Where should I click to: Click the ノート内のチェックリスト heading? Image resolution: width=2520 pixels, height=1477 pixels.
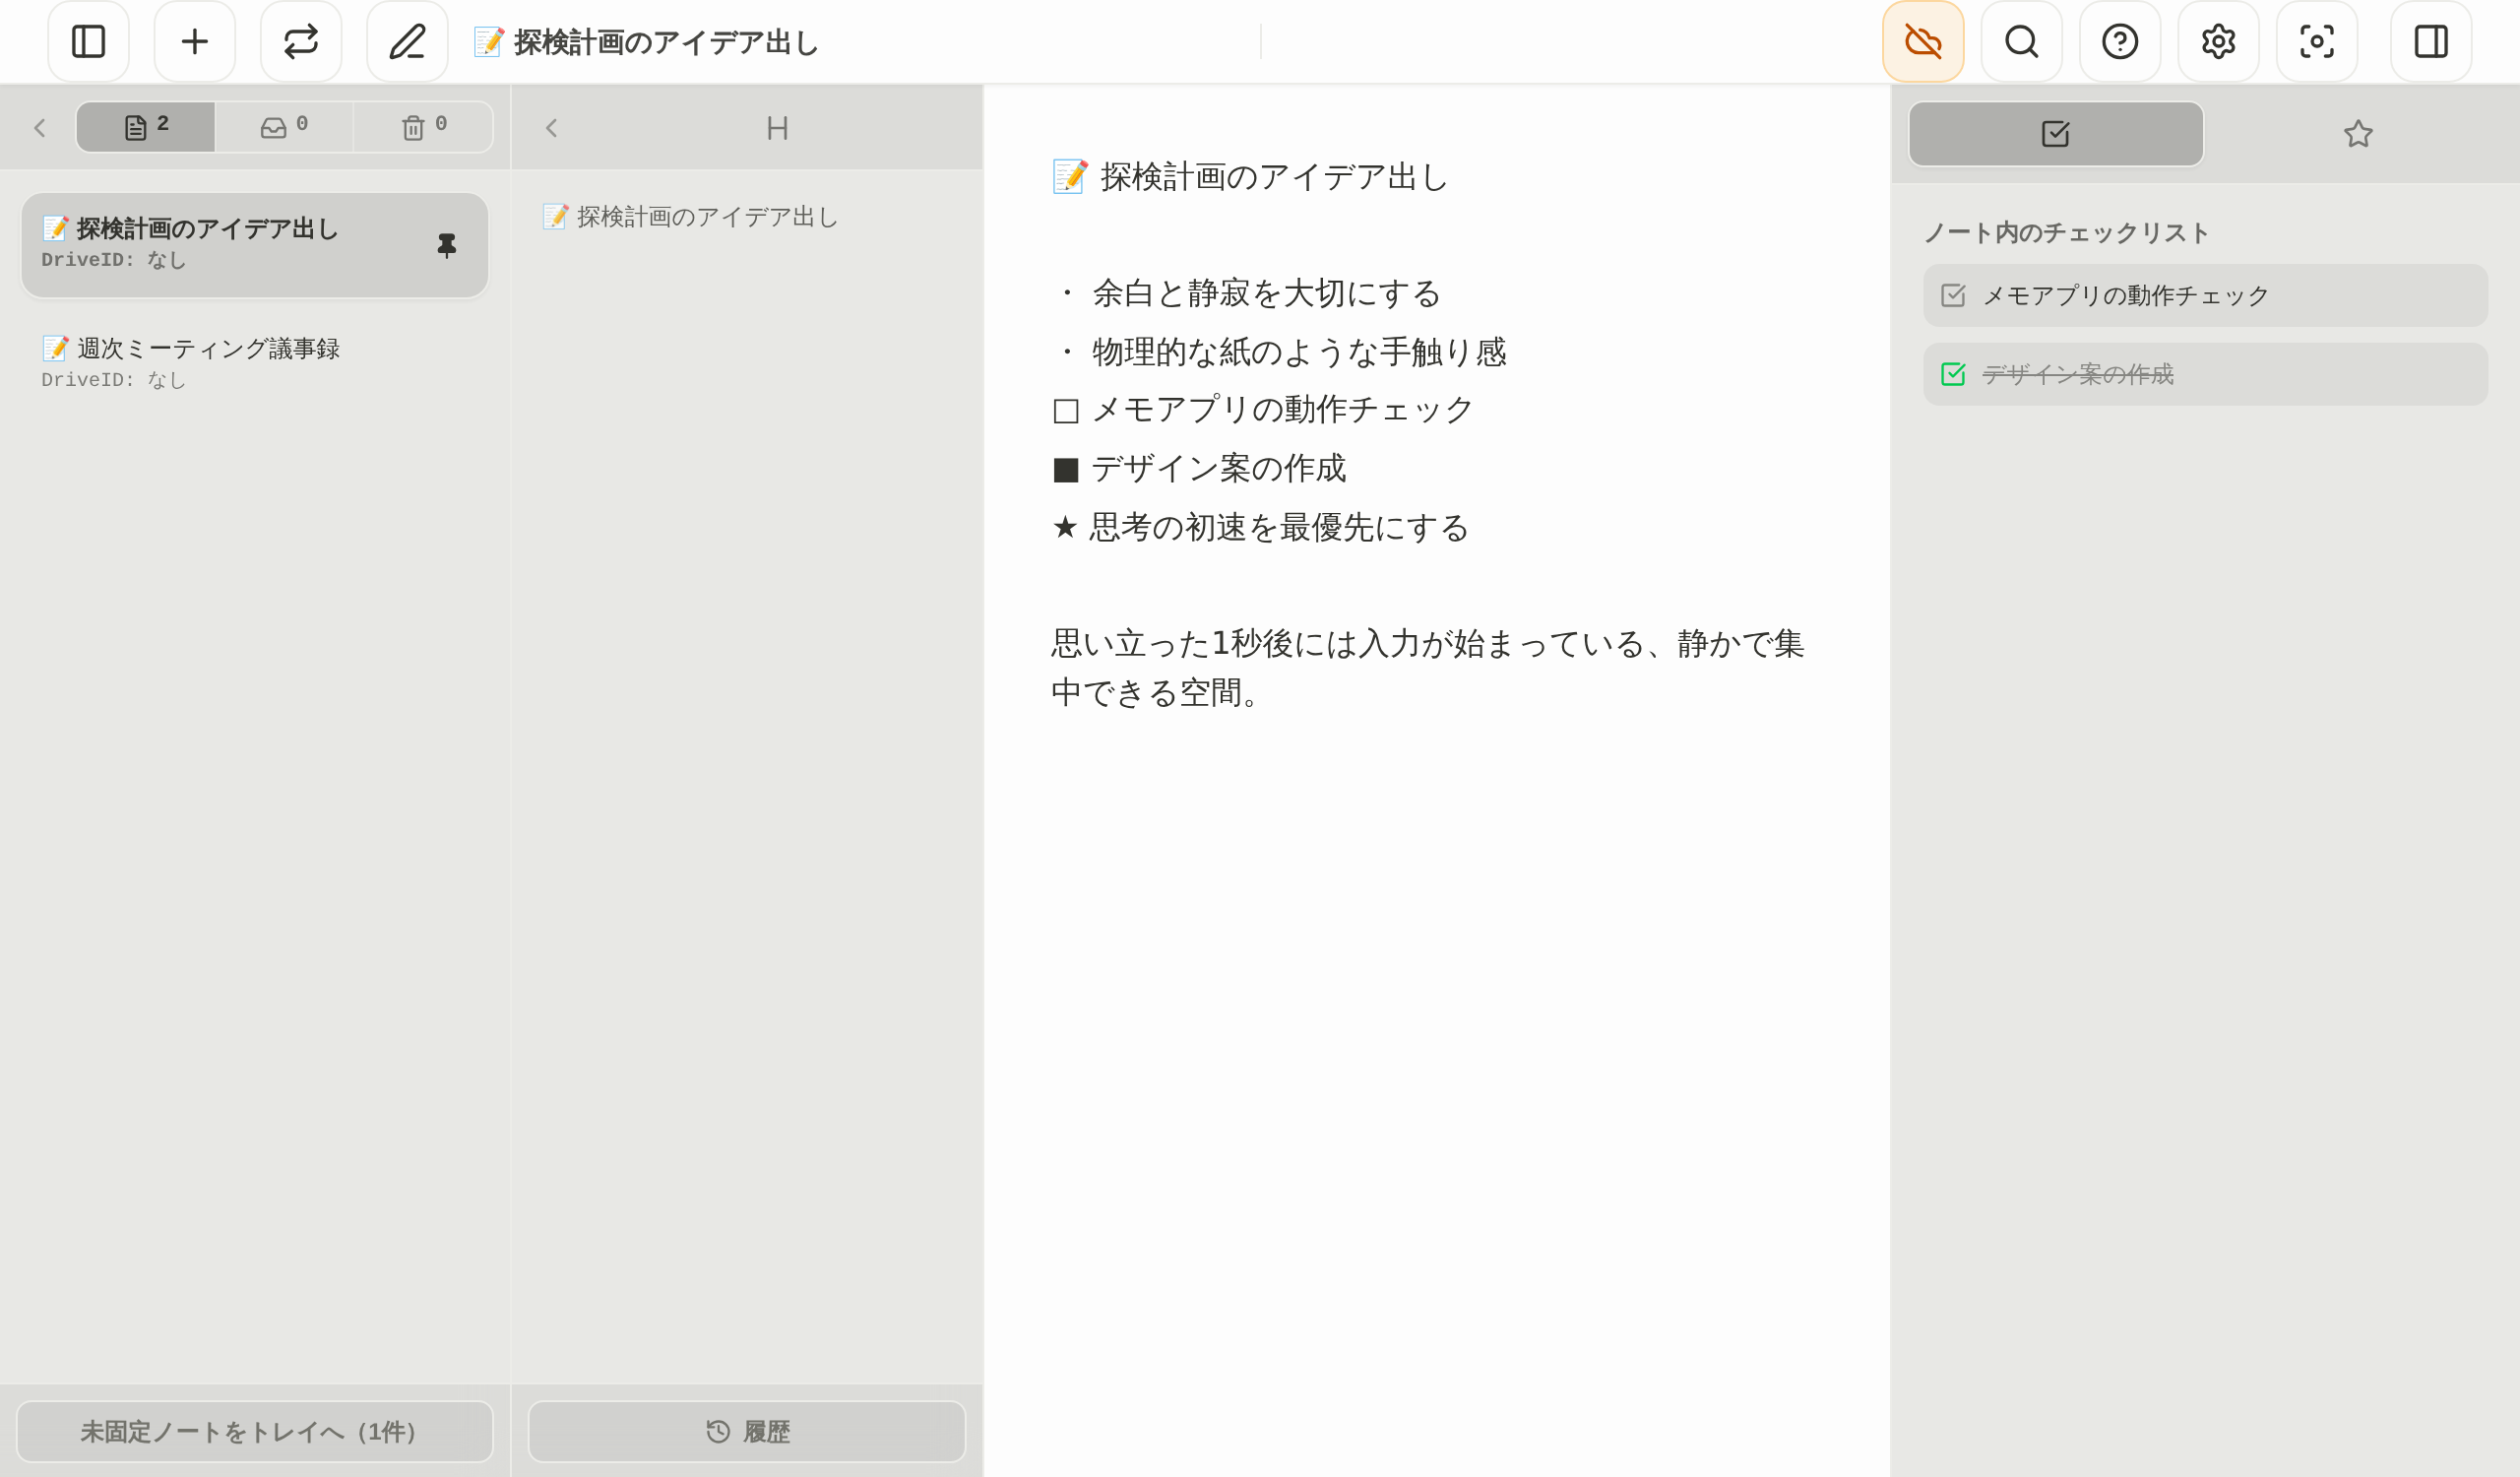[2066, 232]
